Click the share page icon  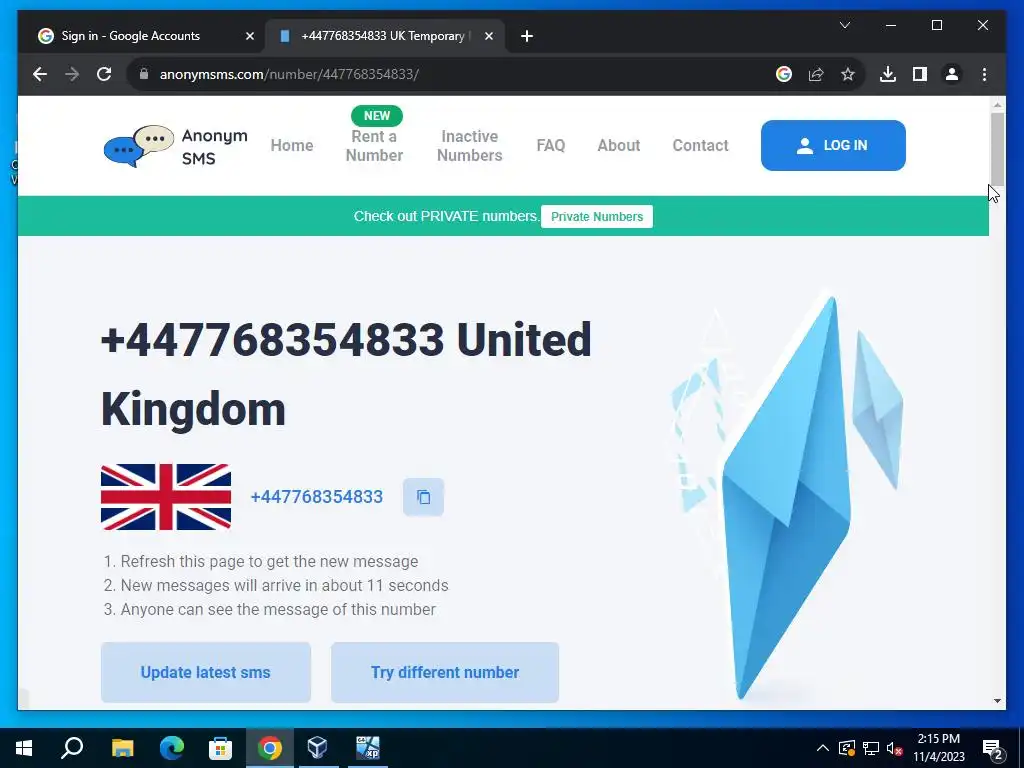pyautogui.click(x=816, y=74)
